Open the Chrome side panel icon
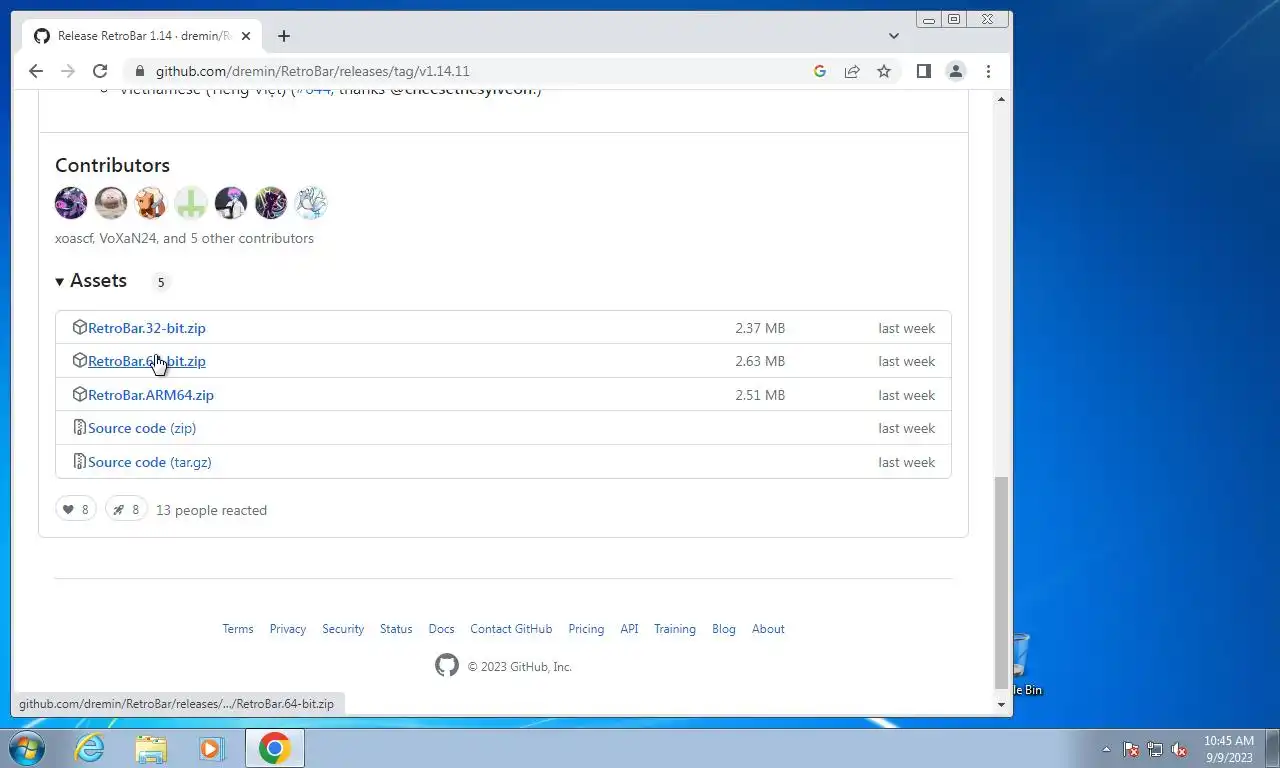The width and height of the screenshot is (1280, 768). (924, 71)
